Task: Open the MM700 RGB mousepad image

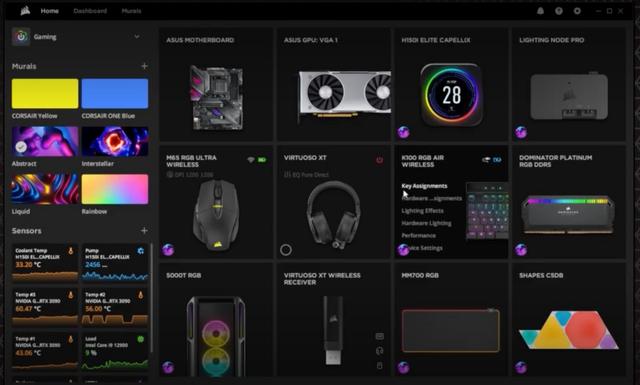Action: click(451, 330)
